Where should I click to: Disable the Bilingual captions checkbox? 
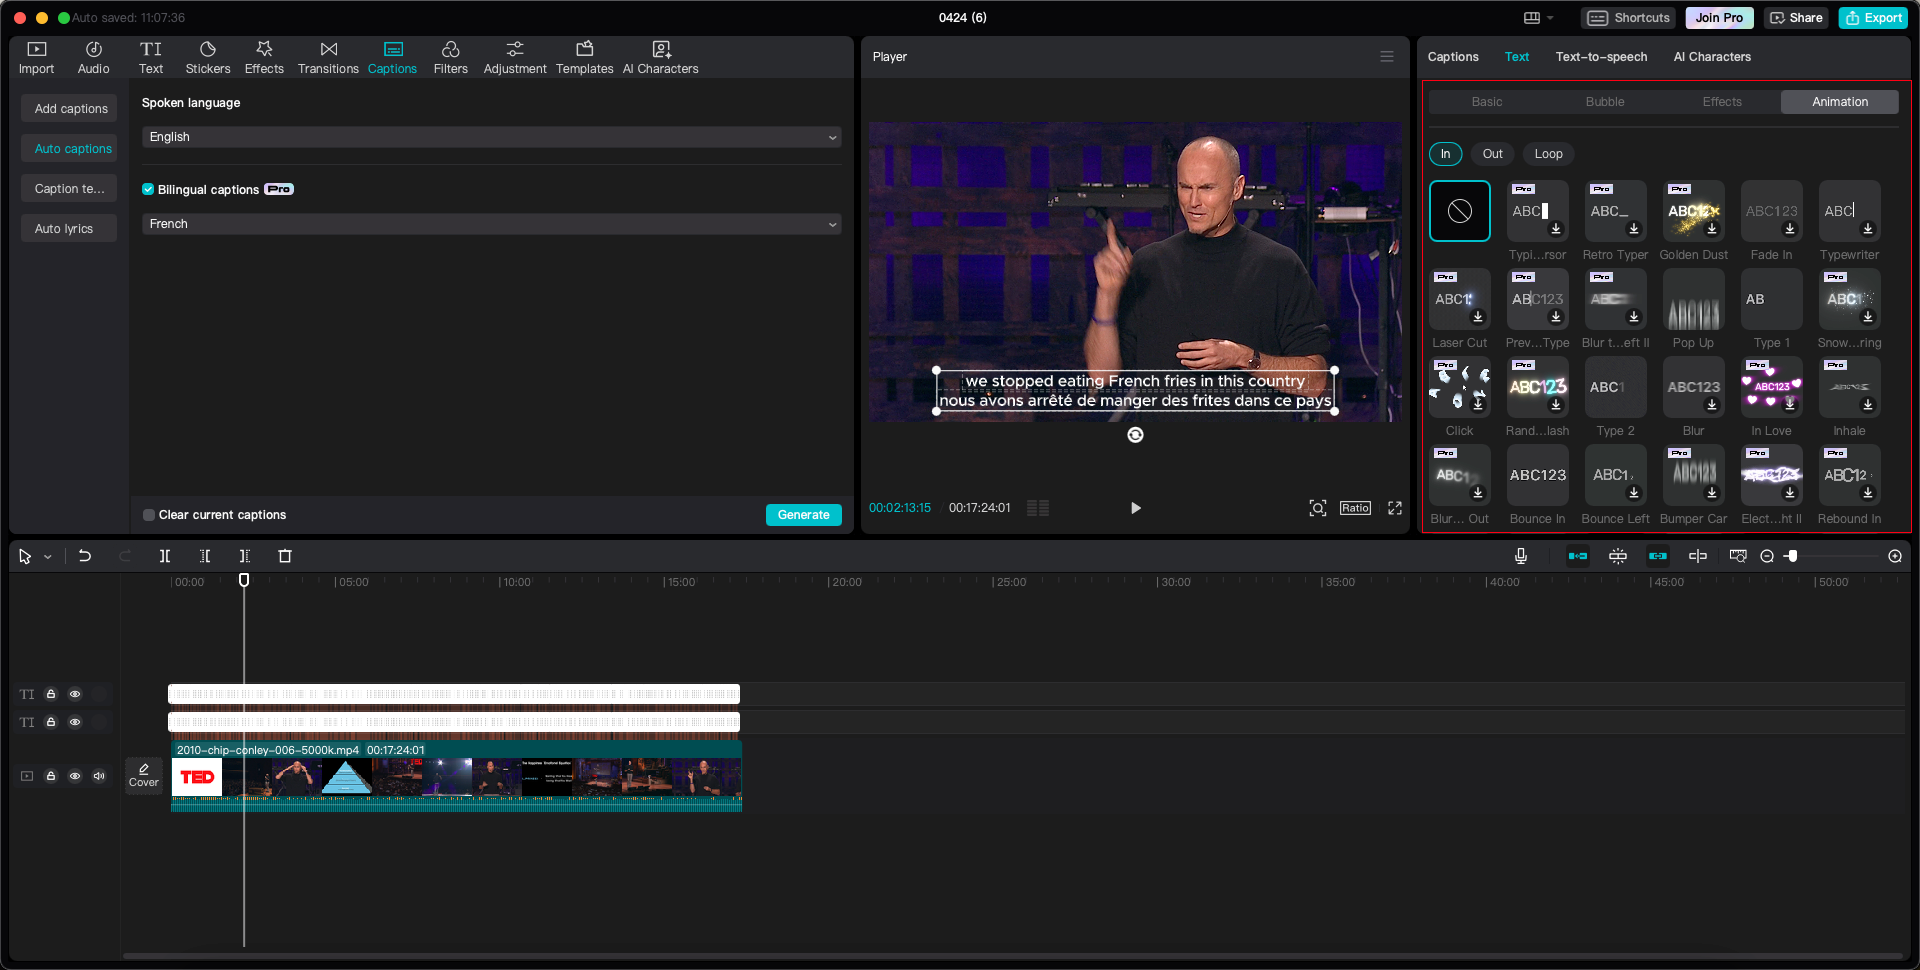148,189
